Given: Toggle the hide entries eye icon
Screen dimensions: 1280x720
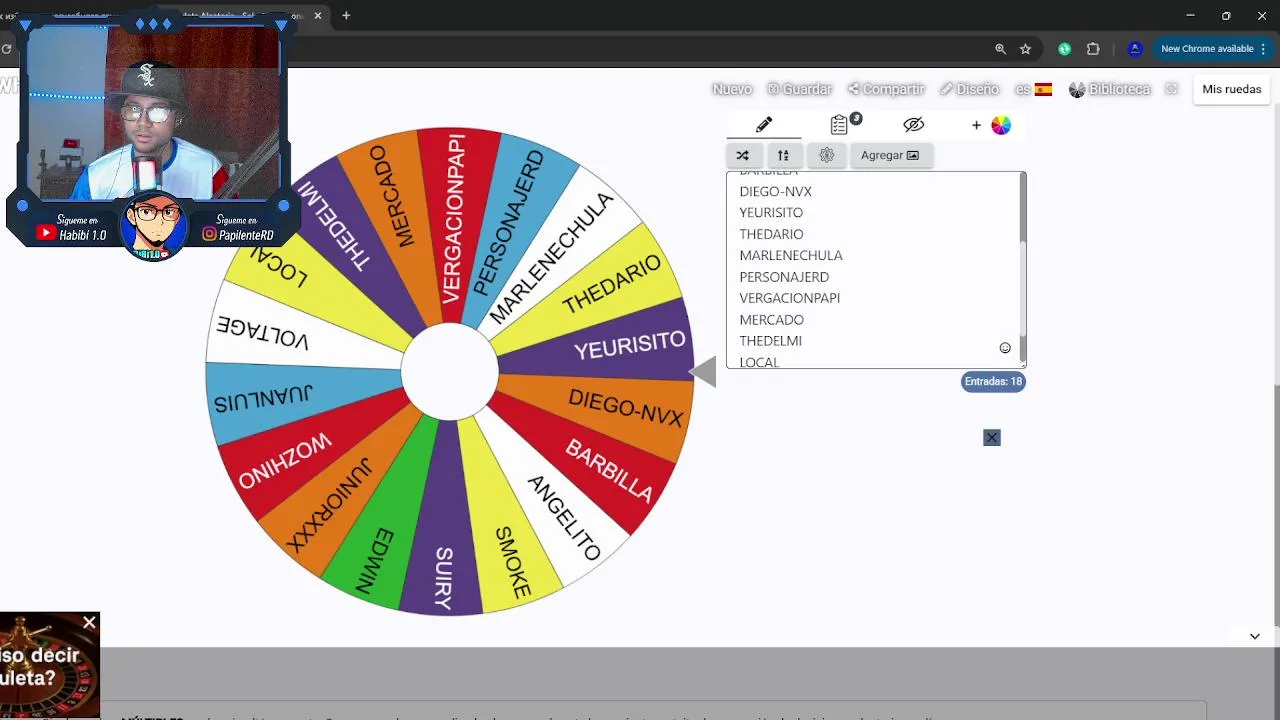Looking at the screenshot, I should pos(913,125).
